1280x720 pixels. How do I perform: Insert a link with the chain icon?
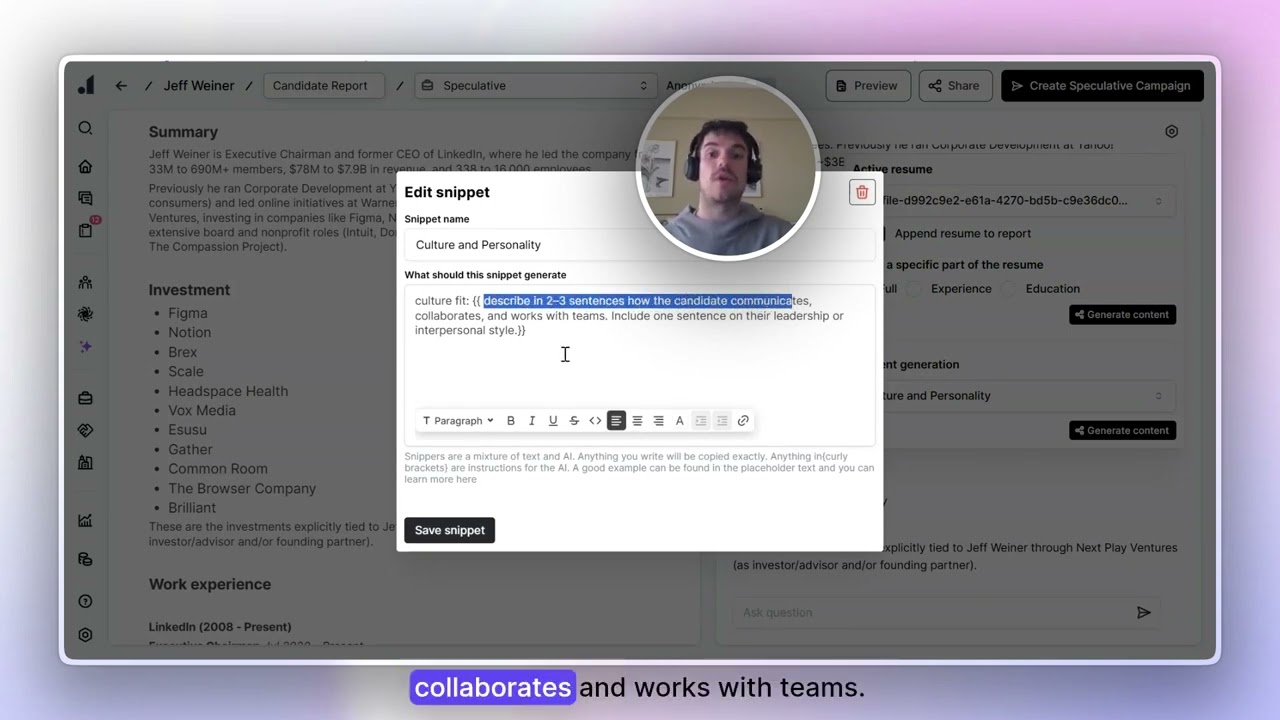743,421
